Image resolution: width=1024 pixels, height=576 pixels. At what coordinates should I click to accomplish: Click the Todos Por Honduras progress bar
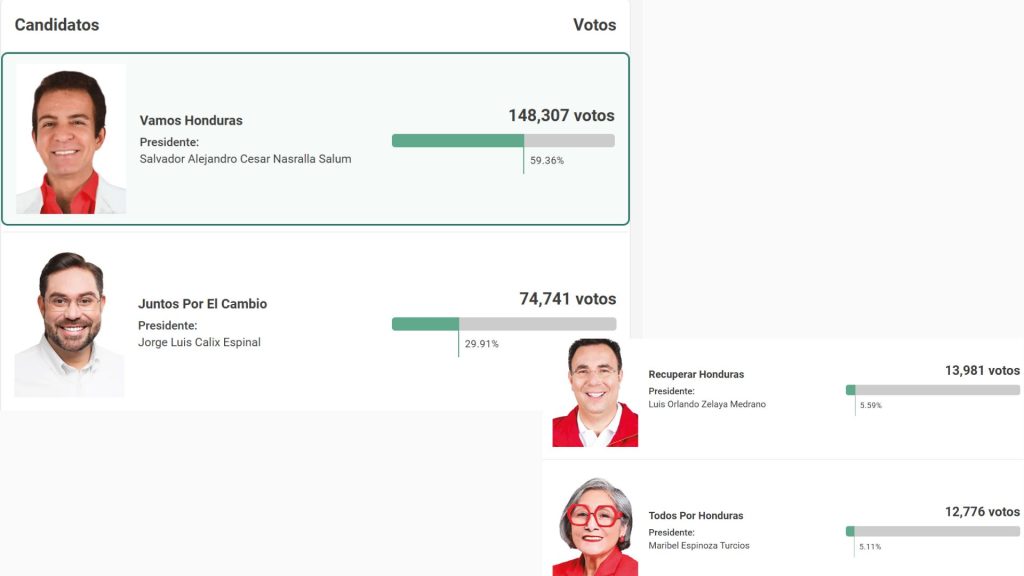[x=932, y=531]
